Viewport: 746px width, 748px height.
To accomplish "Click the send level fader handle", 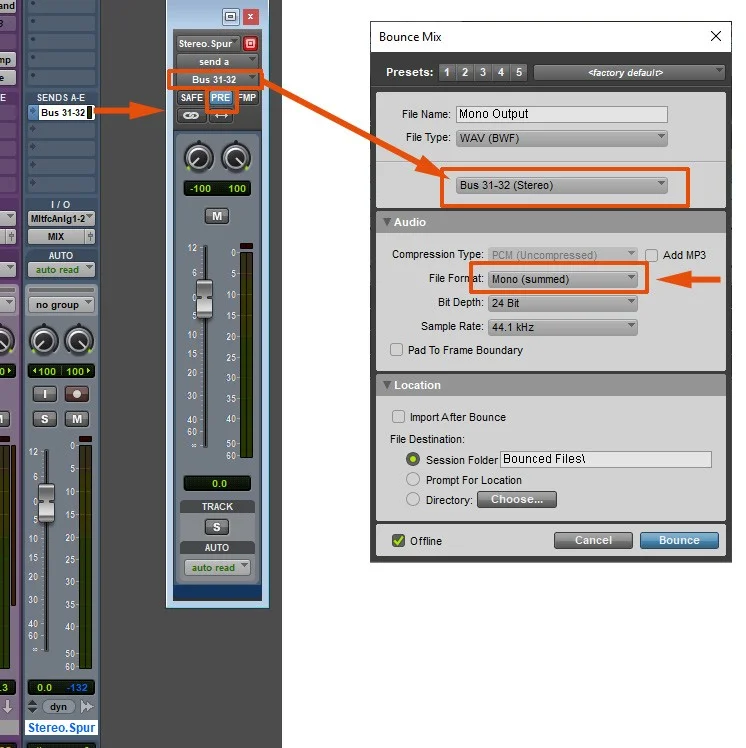I will pos(205,299).
